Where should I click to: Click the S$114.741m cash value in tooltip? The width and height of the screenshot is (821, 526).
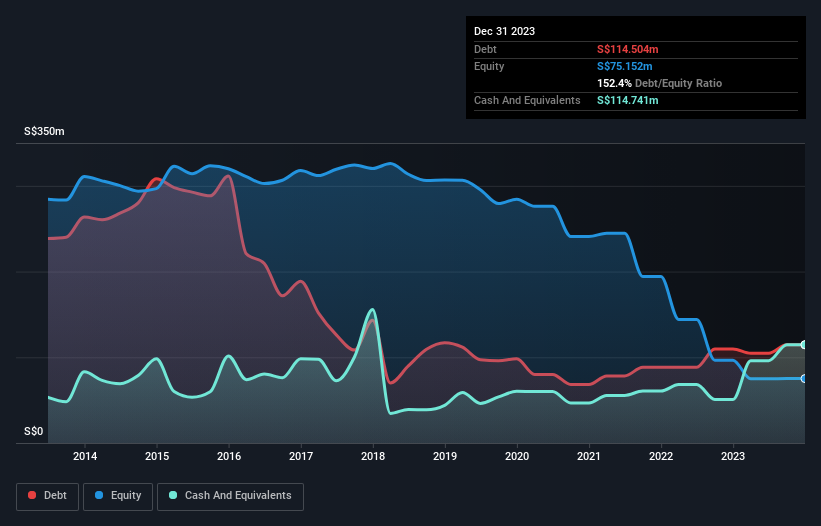627,100
